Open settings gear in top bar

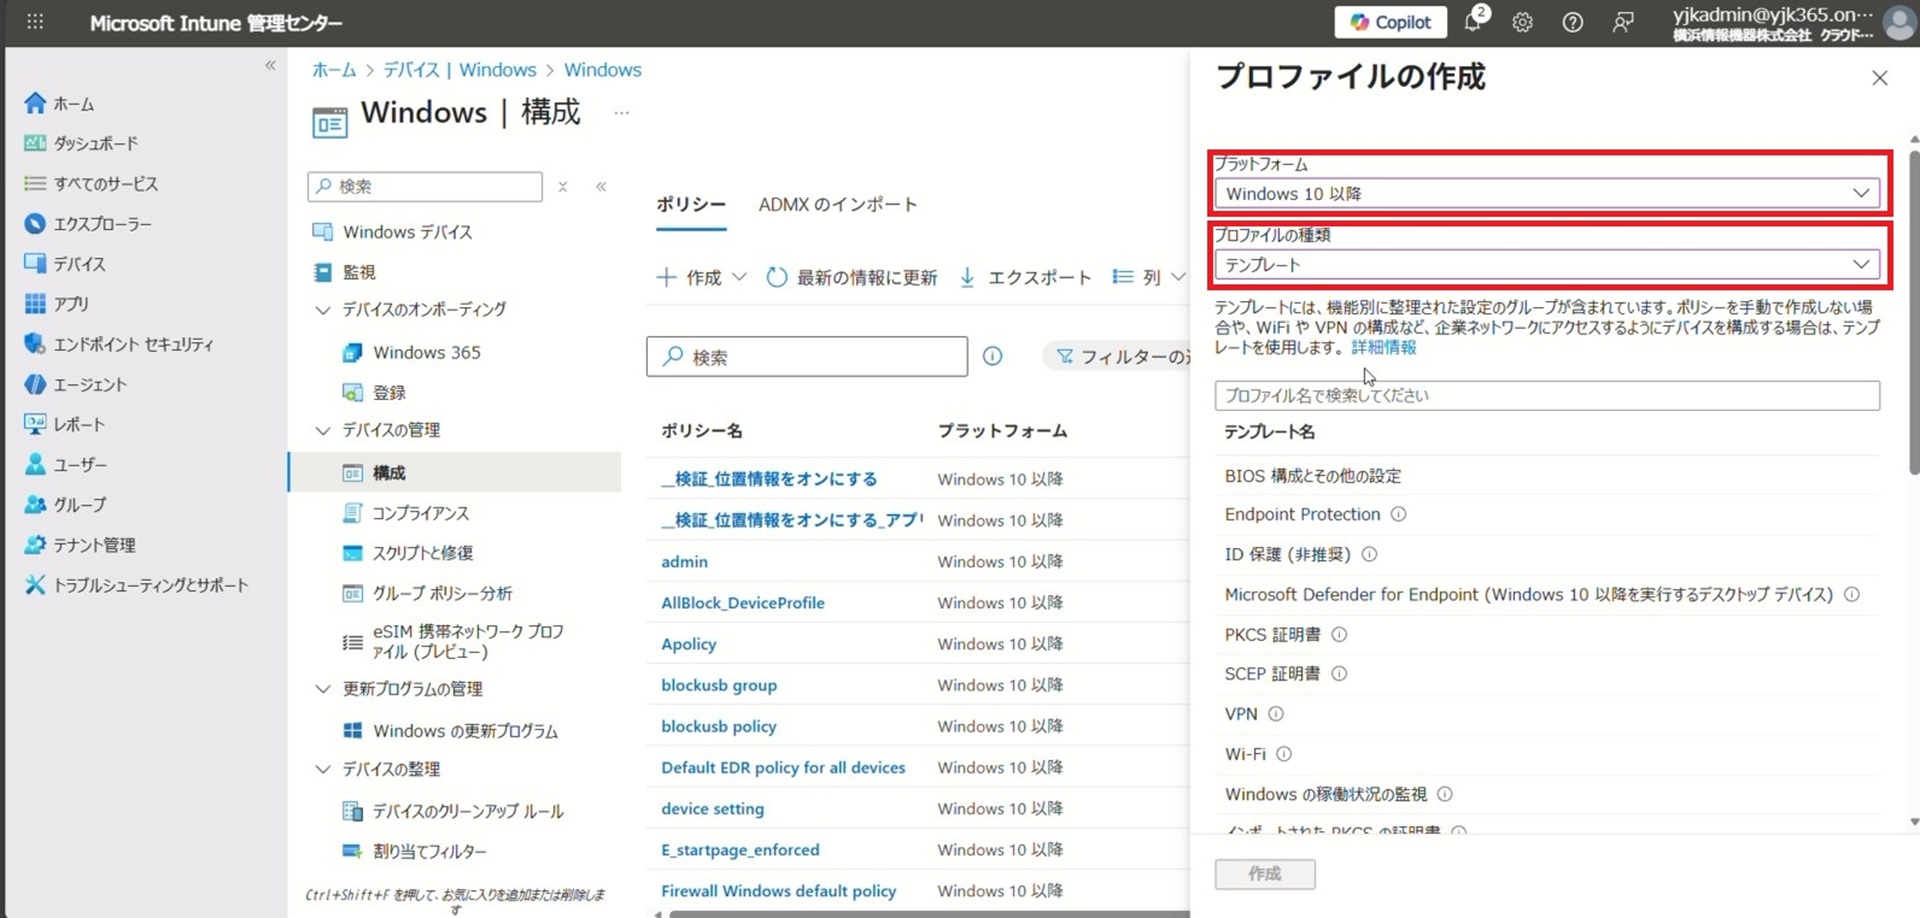pos(1522,22)
